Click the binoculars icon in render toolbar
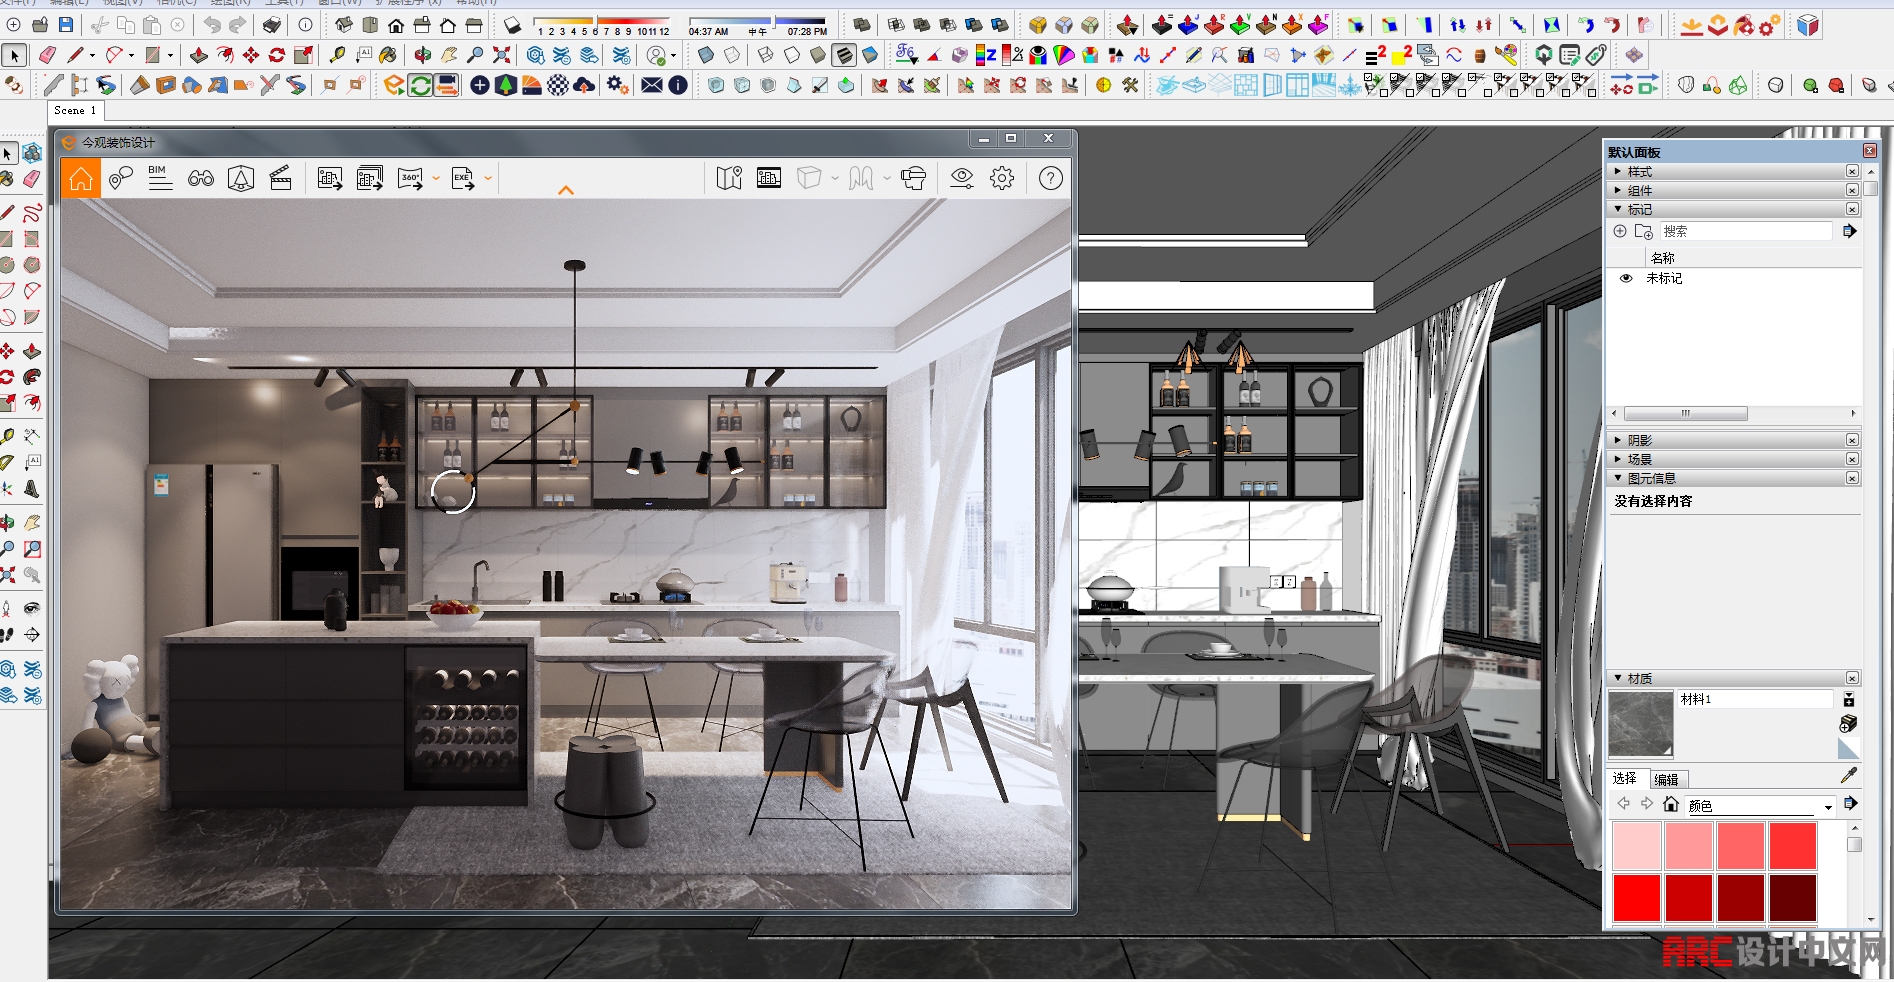Screen dimensions: 1894x982 [201, 179]
